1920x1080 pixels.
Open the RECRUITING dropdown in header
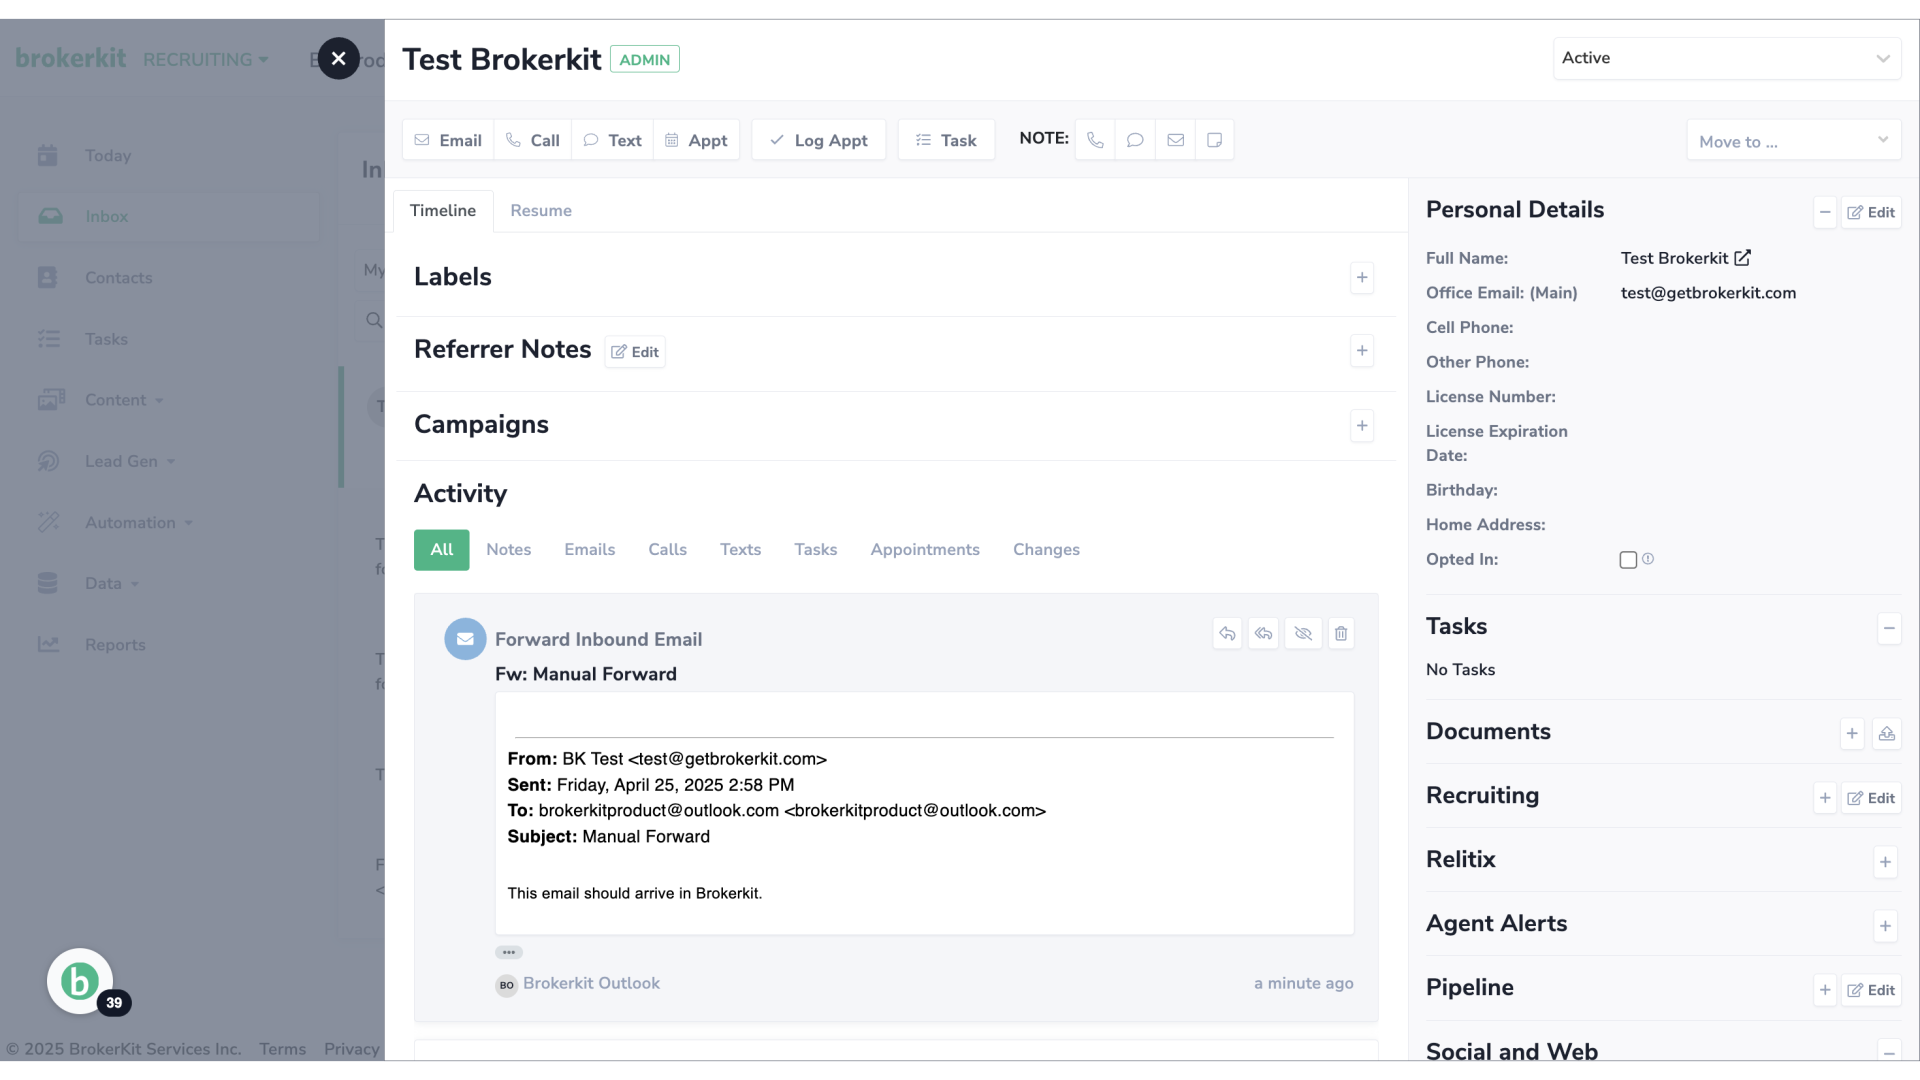205,60
